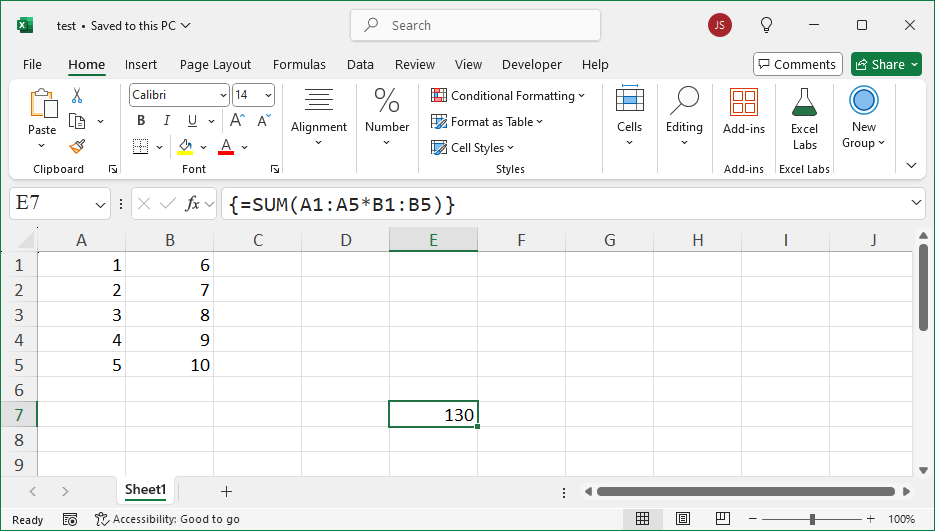Click the Format Painter brush icon
Viewport: 935px width, 531px height.
pos(77,146)
